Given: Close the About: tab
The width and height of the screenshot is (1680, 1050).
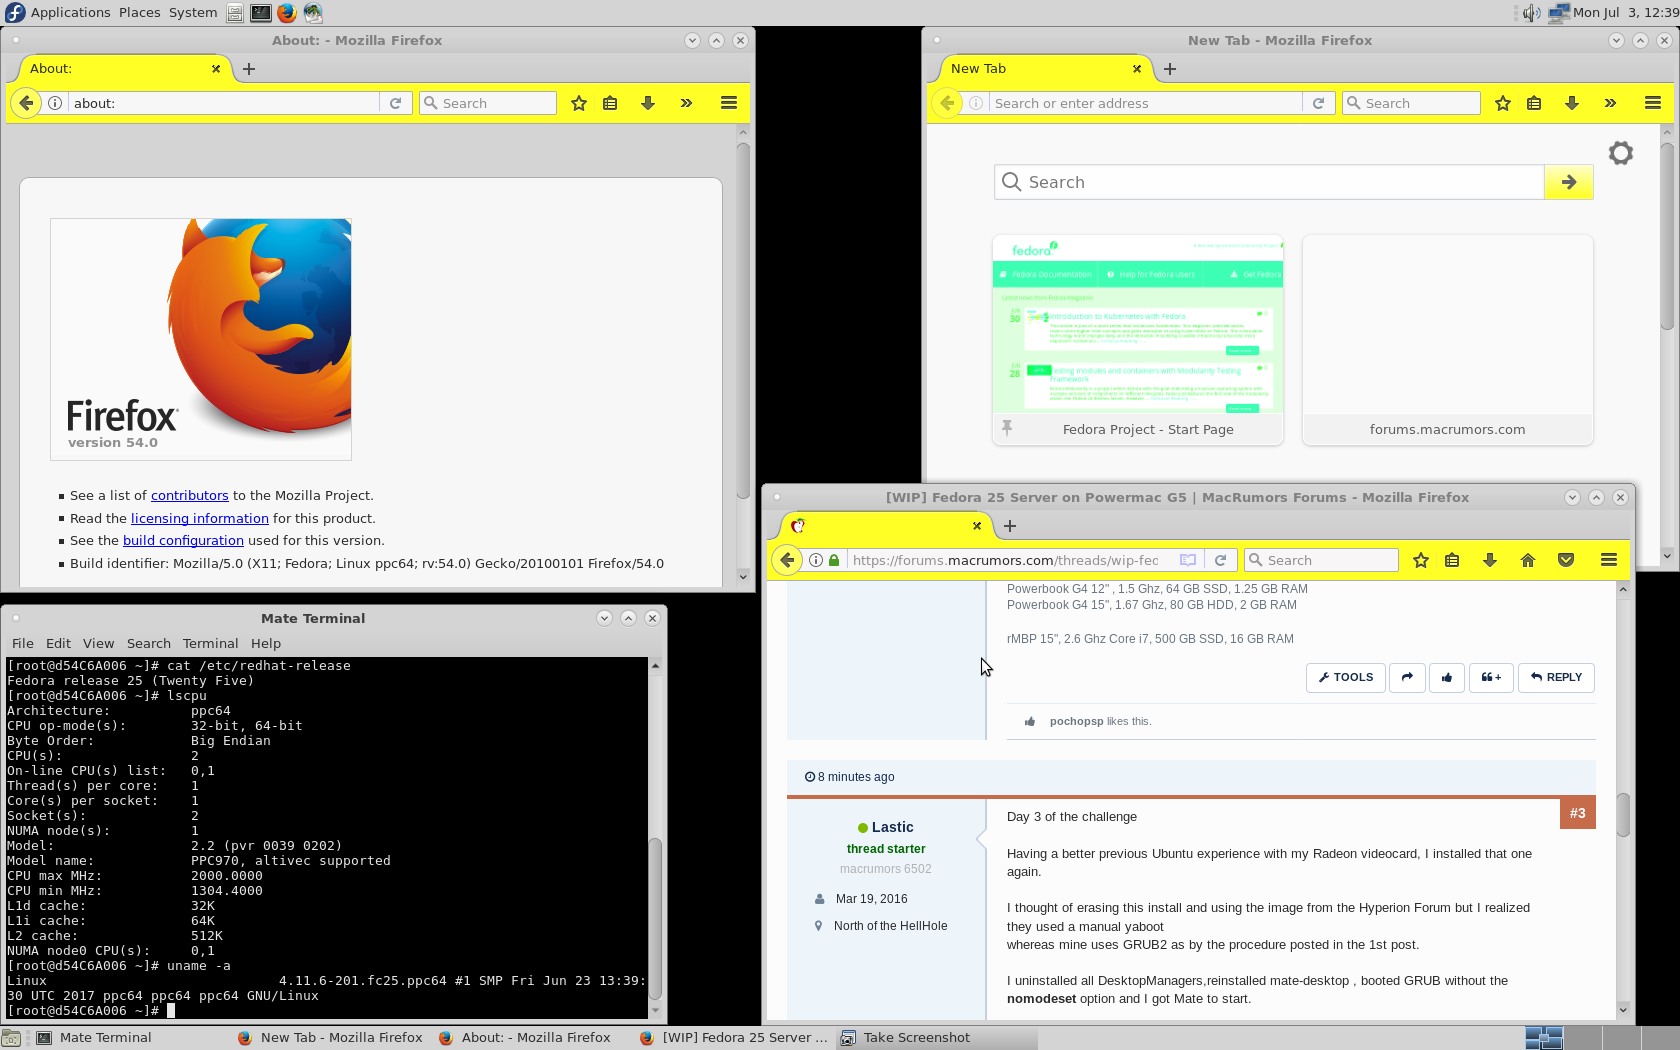Looking at the screenshot, I should tap(216, 69).
